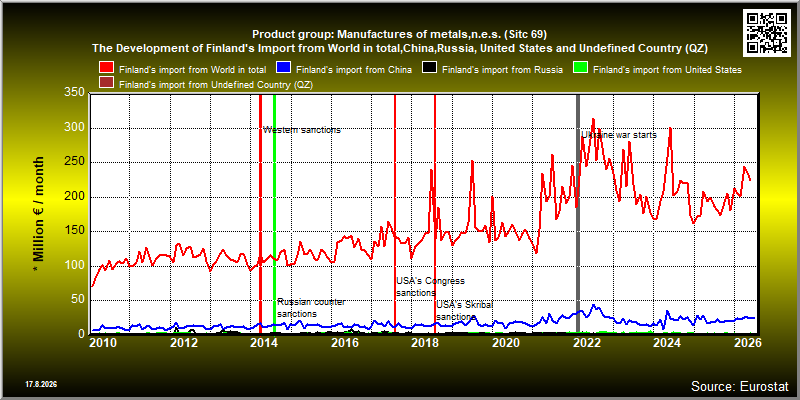Click the x-axis year label 2014
The height and width of the screenshot is (400, 800).
click(x=264, y=343)
